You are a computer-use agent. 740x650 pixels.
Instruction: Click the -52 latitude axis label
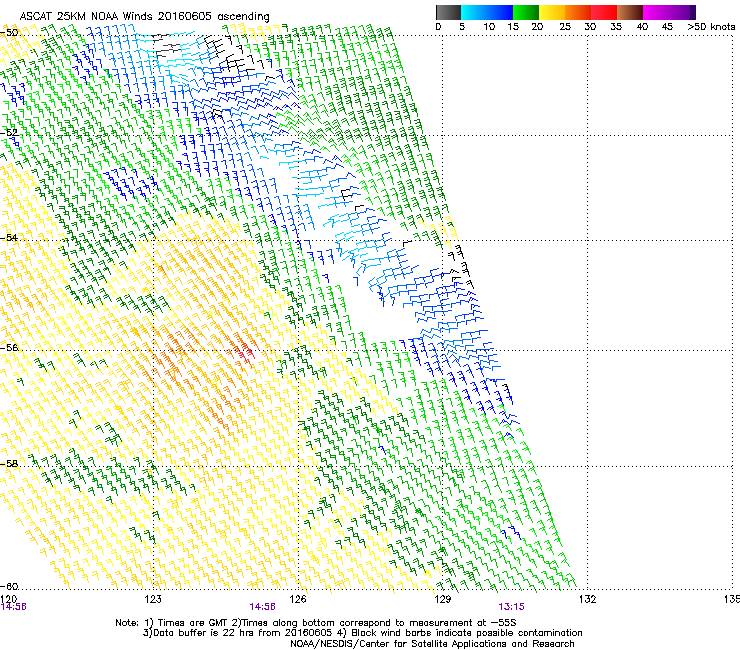tap(9, 133)
